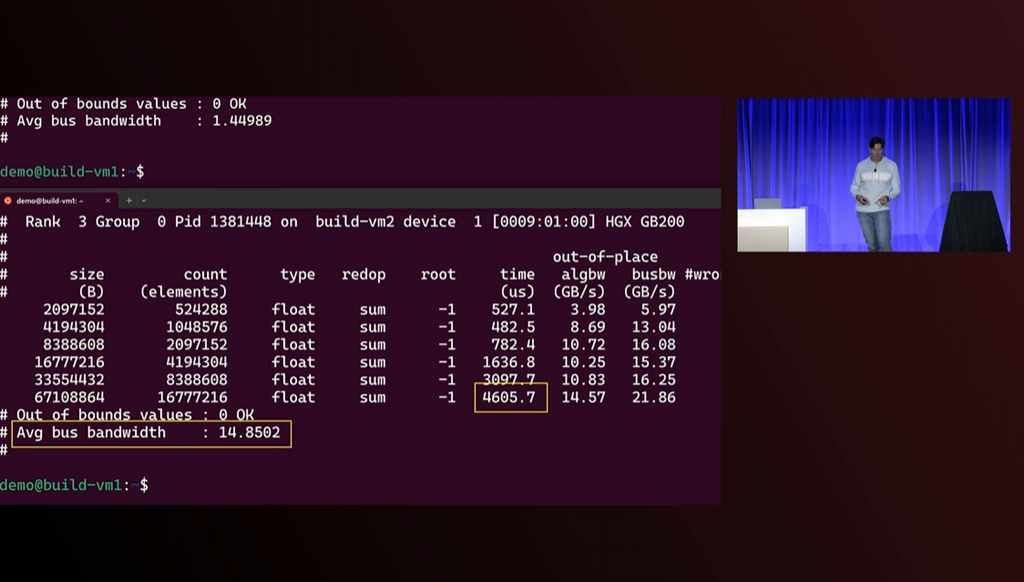Click the algbw value 8.69

point(588,327)
